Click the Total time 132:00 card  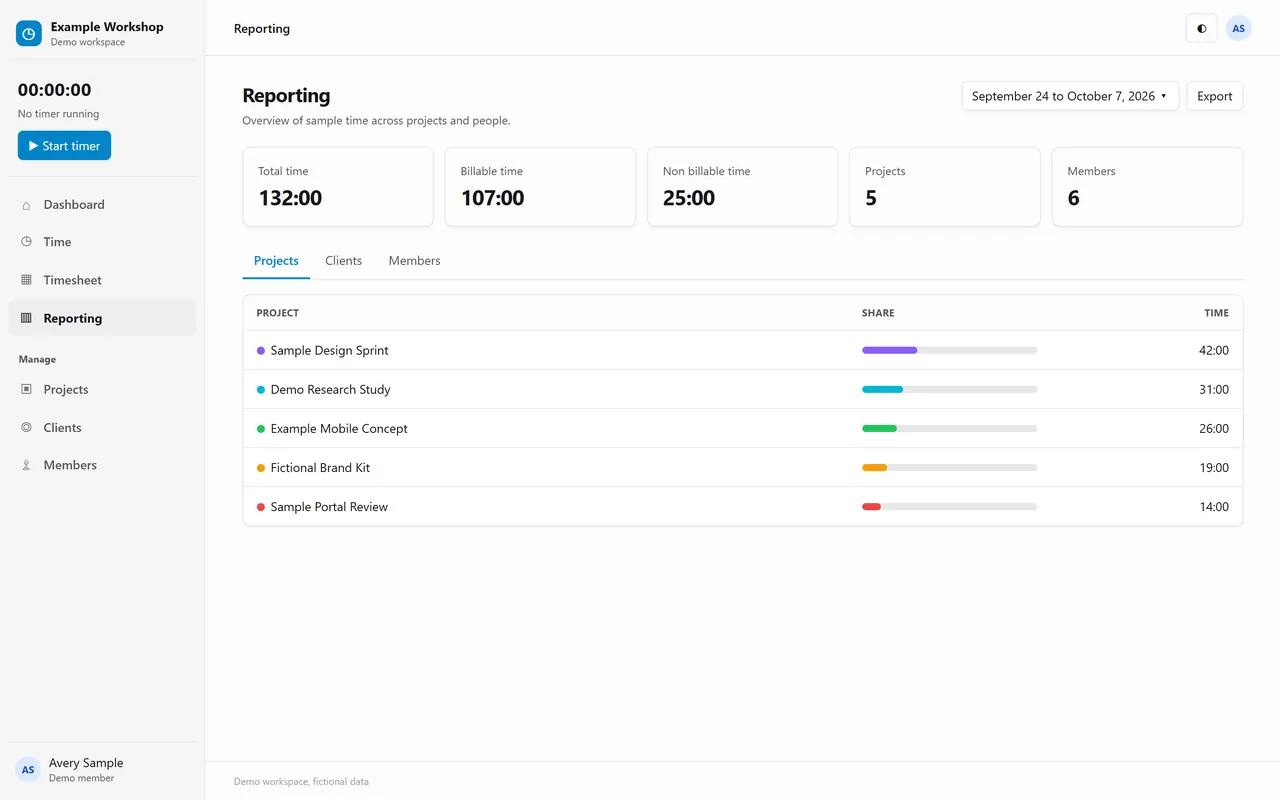(x=338, y=187)
